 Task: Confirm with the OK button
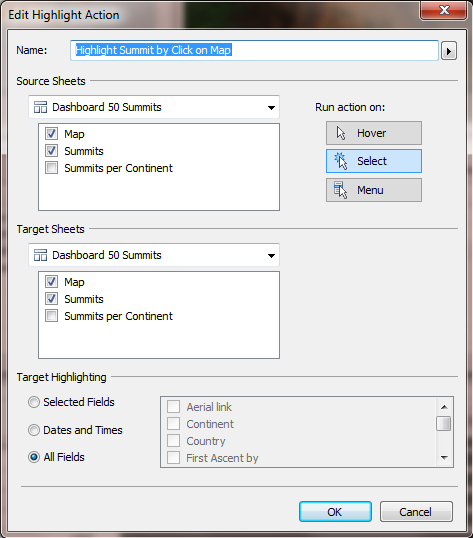tap(335, 512)
